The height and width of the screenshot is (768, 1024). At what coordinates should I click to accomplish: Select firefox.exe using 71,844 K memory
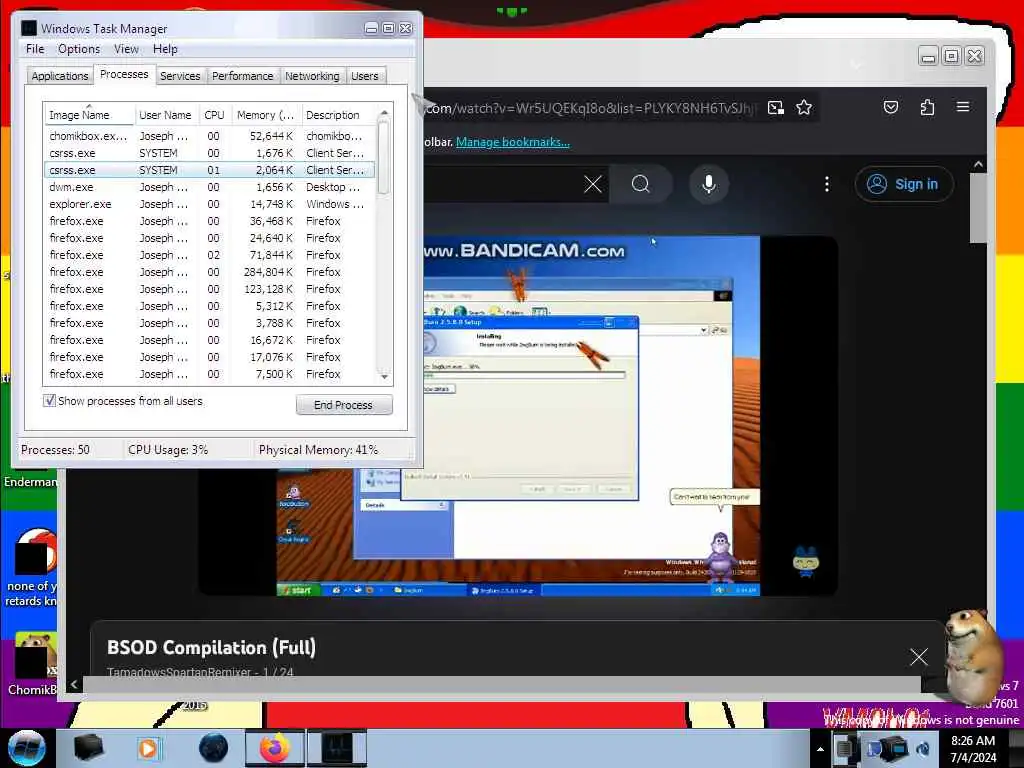(209, 255)
